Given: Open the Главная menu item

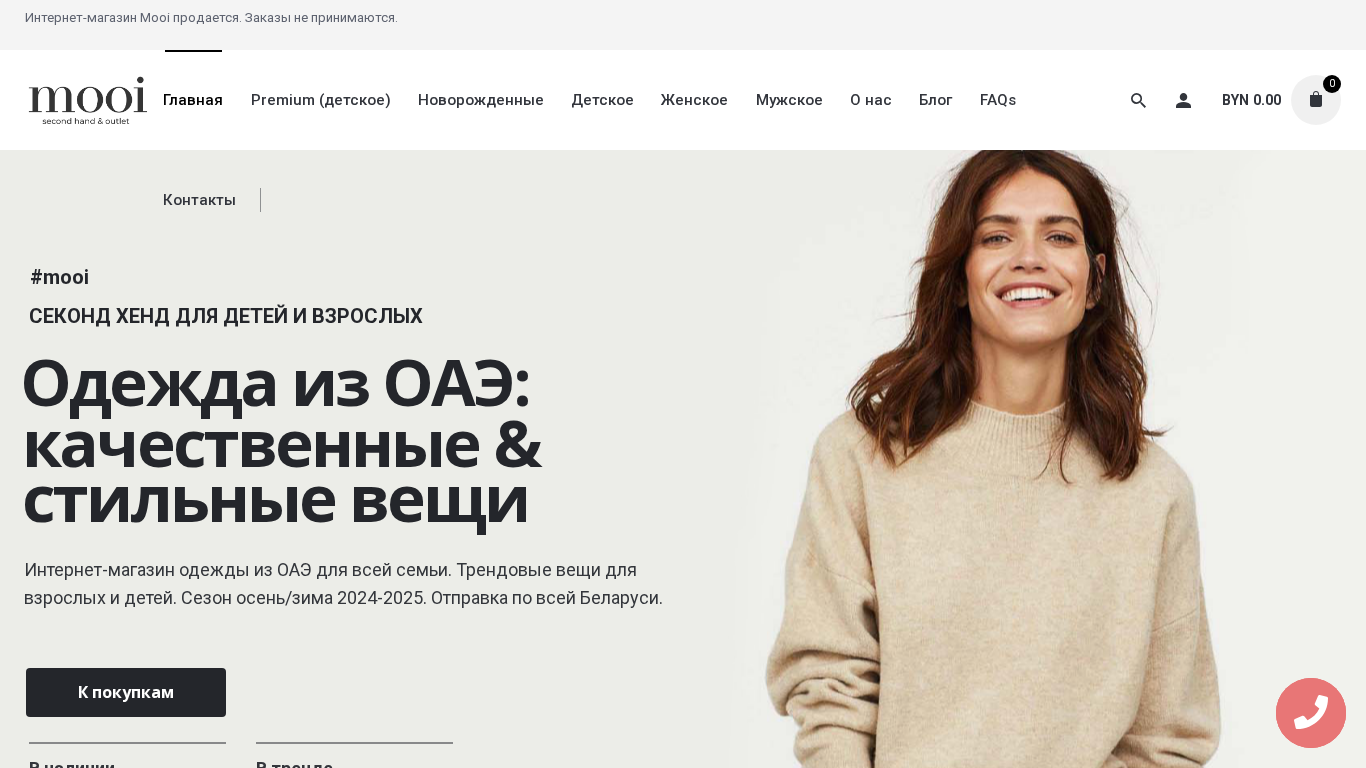Looking at the screenshot, I should (x=193, y=100).
